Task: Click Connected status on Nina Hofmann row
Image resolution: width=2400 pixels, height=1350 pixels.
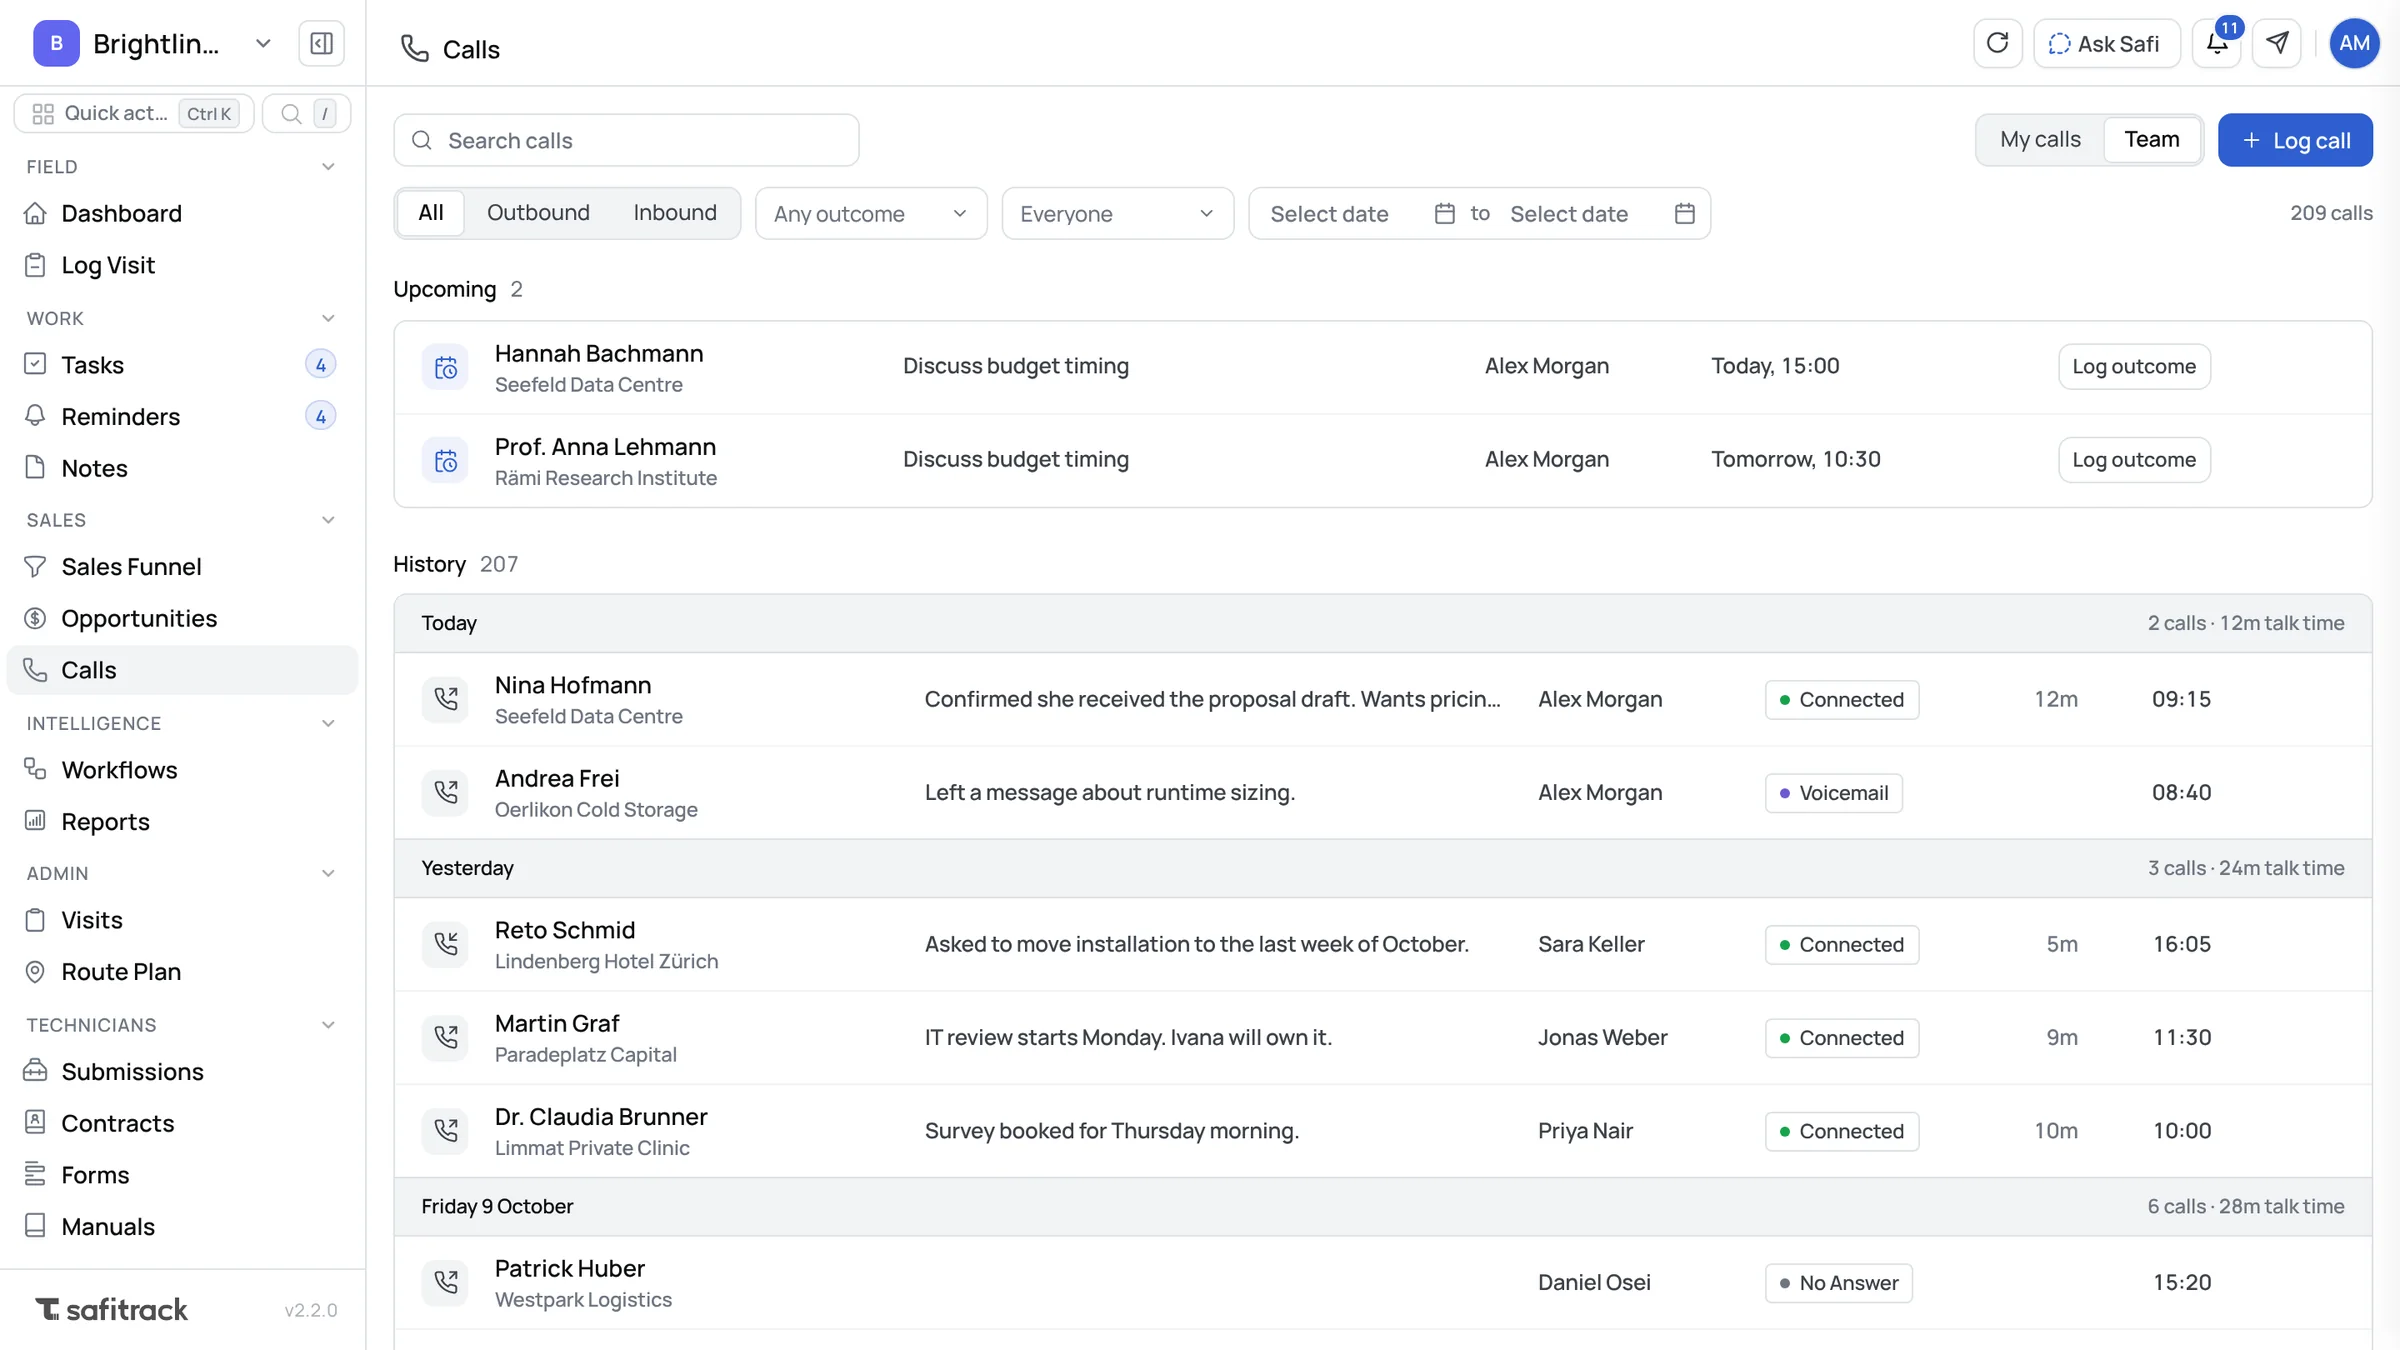Action: pos(1841,699)
